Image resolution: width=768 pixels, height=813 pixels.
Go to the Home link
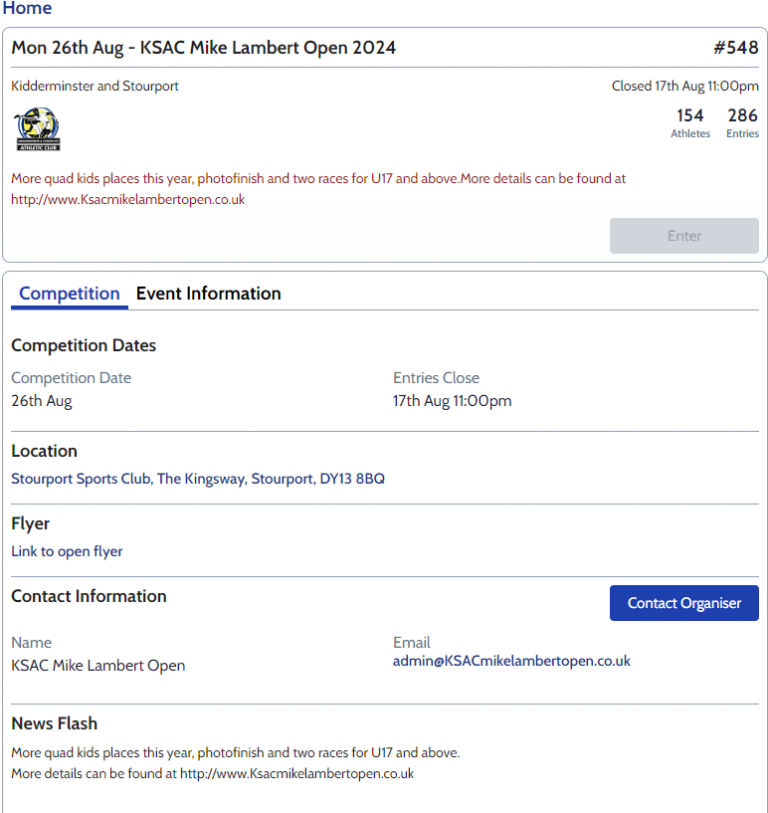click(27, 9)
